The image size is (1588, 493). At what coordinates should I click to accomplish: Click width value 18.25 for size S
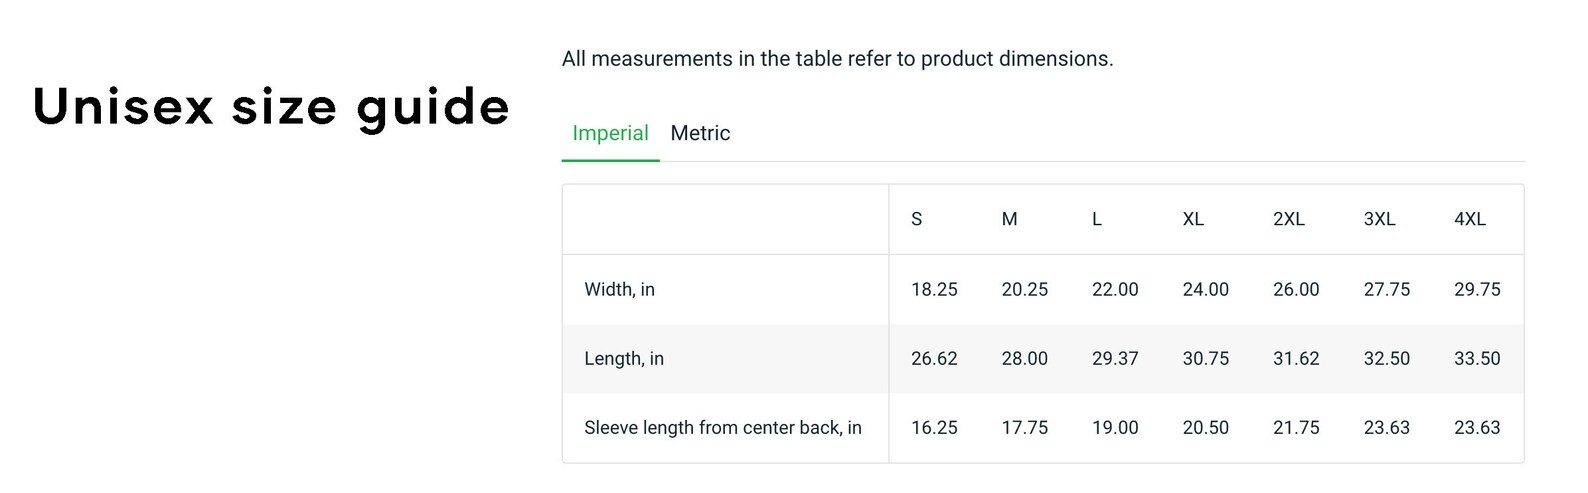934,289
